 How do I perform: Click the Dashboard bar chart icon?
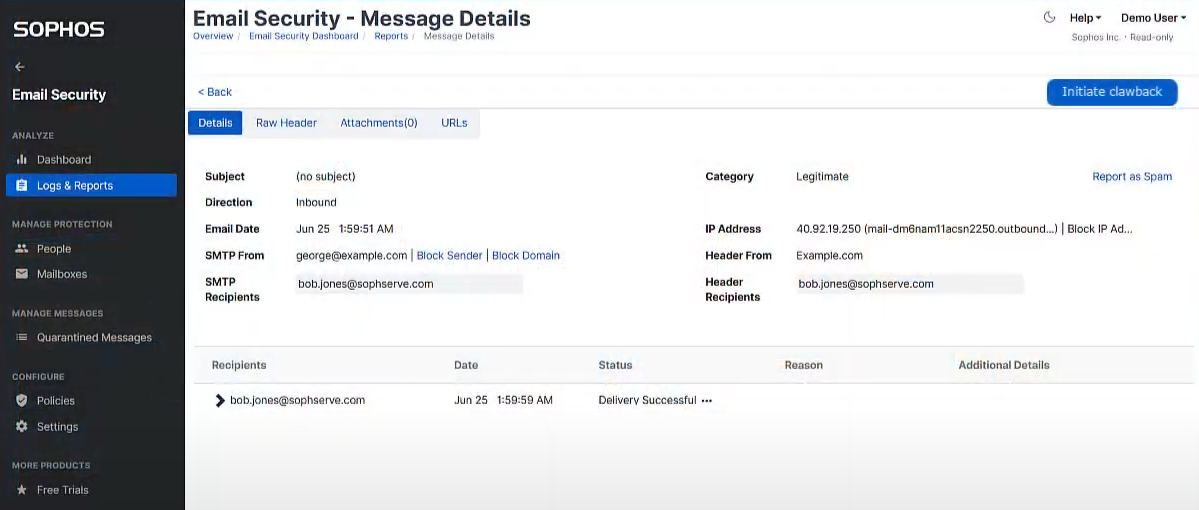click(x=21, y=160)
